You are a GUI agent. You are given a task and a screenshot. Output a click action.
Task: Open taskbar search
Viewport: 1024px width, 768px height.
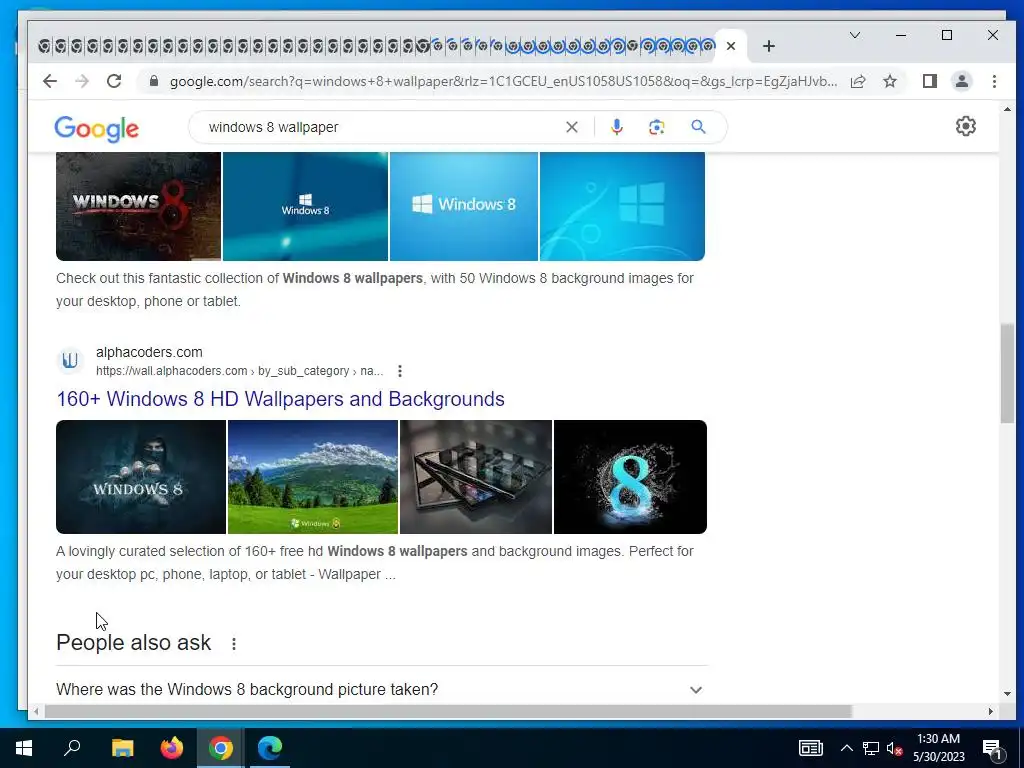click(72, 748)
